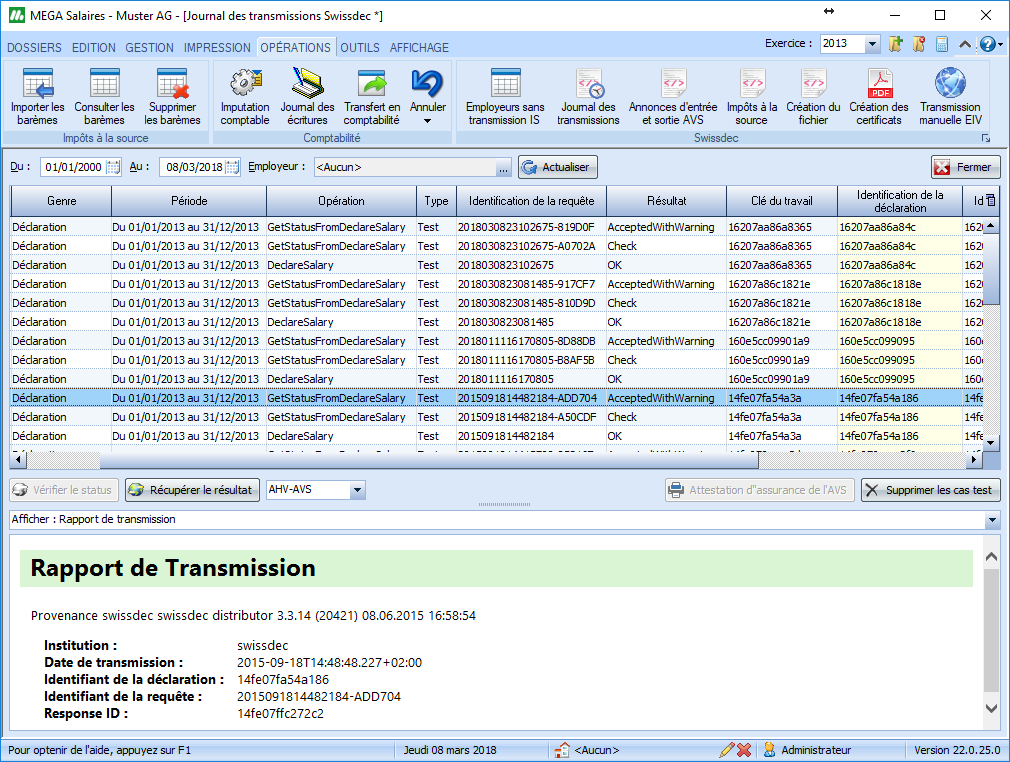Click red X icon in status bar
The height and width of the screenshot is (762, 1010).
pyautogui.click(x=745, y=750)
